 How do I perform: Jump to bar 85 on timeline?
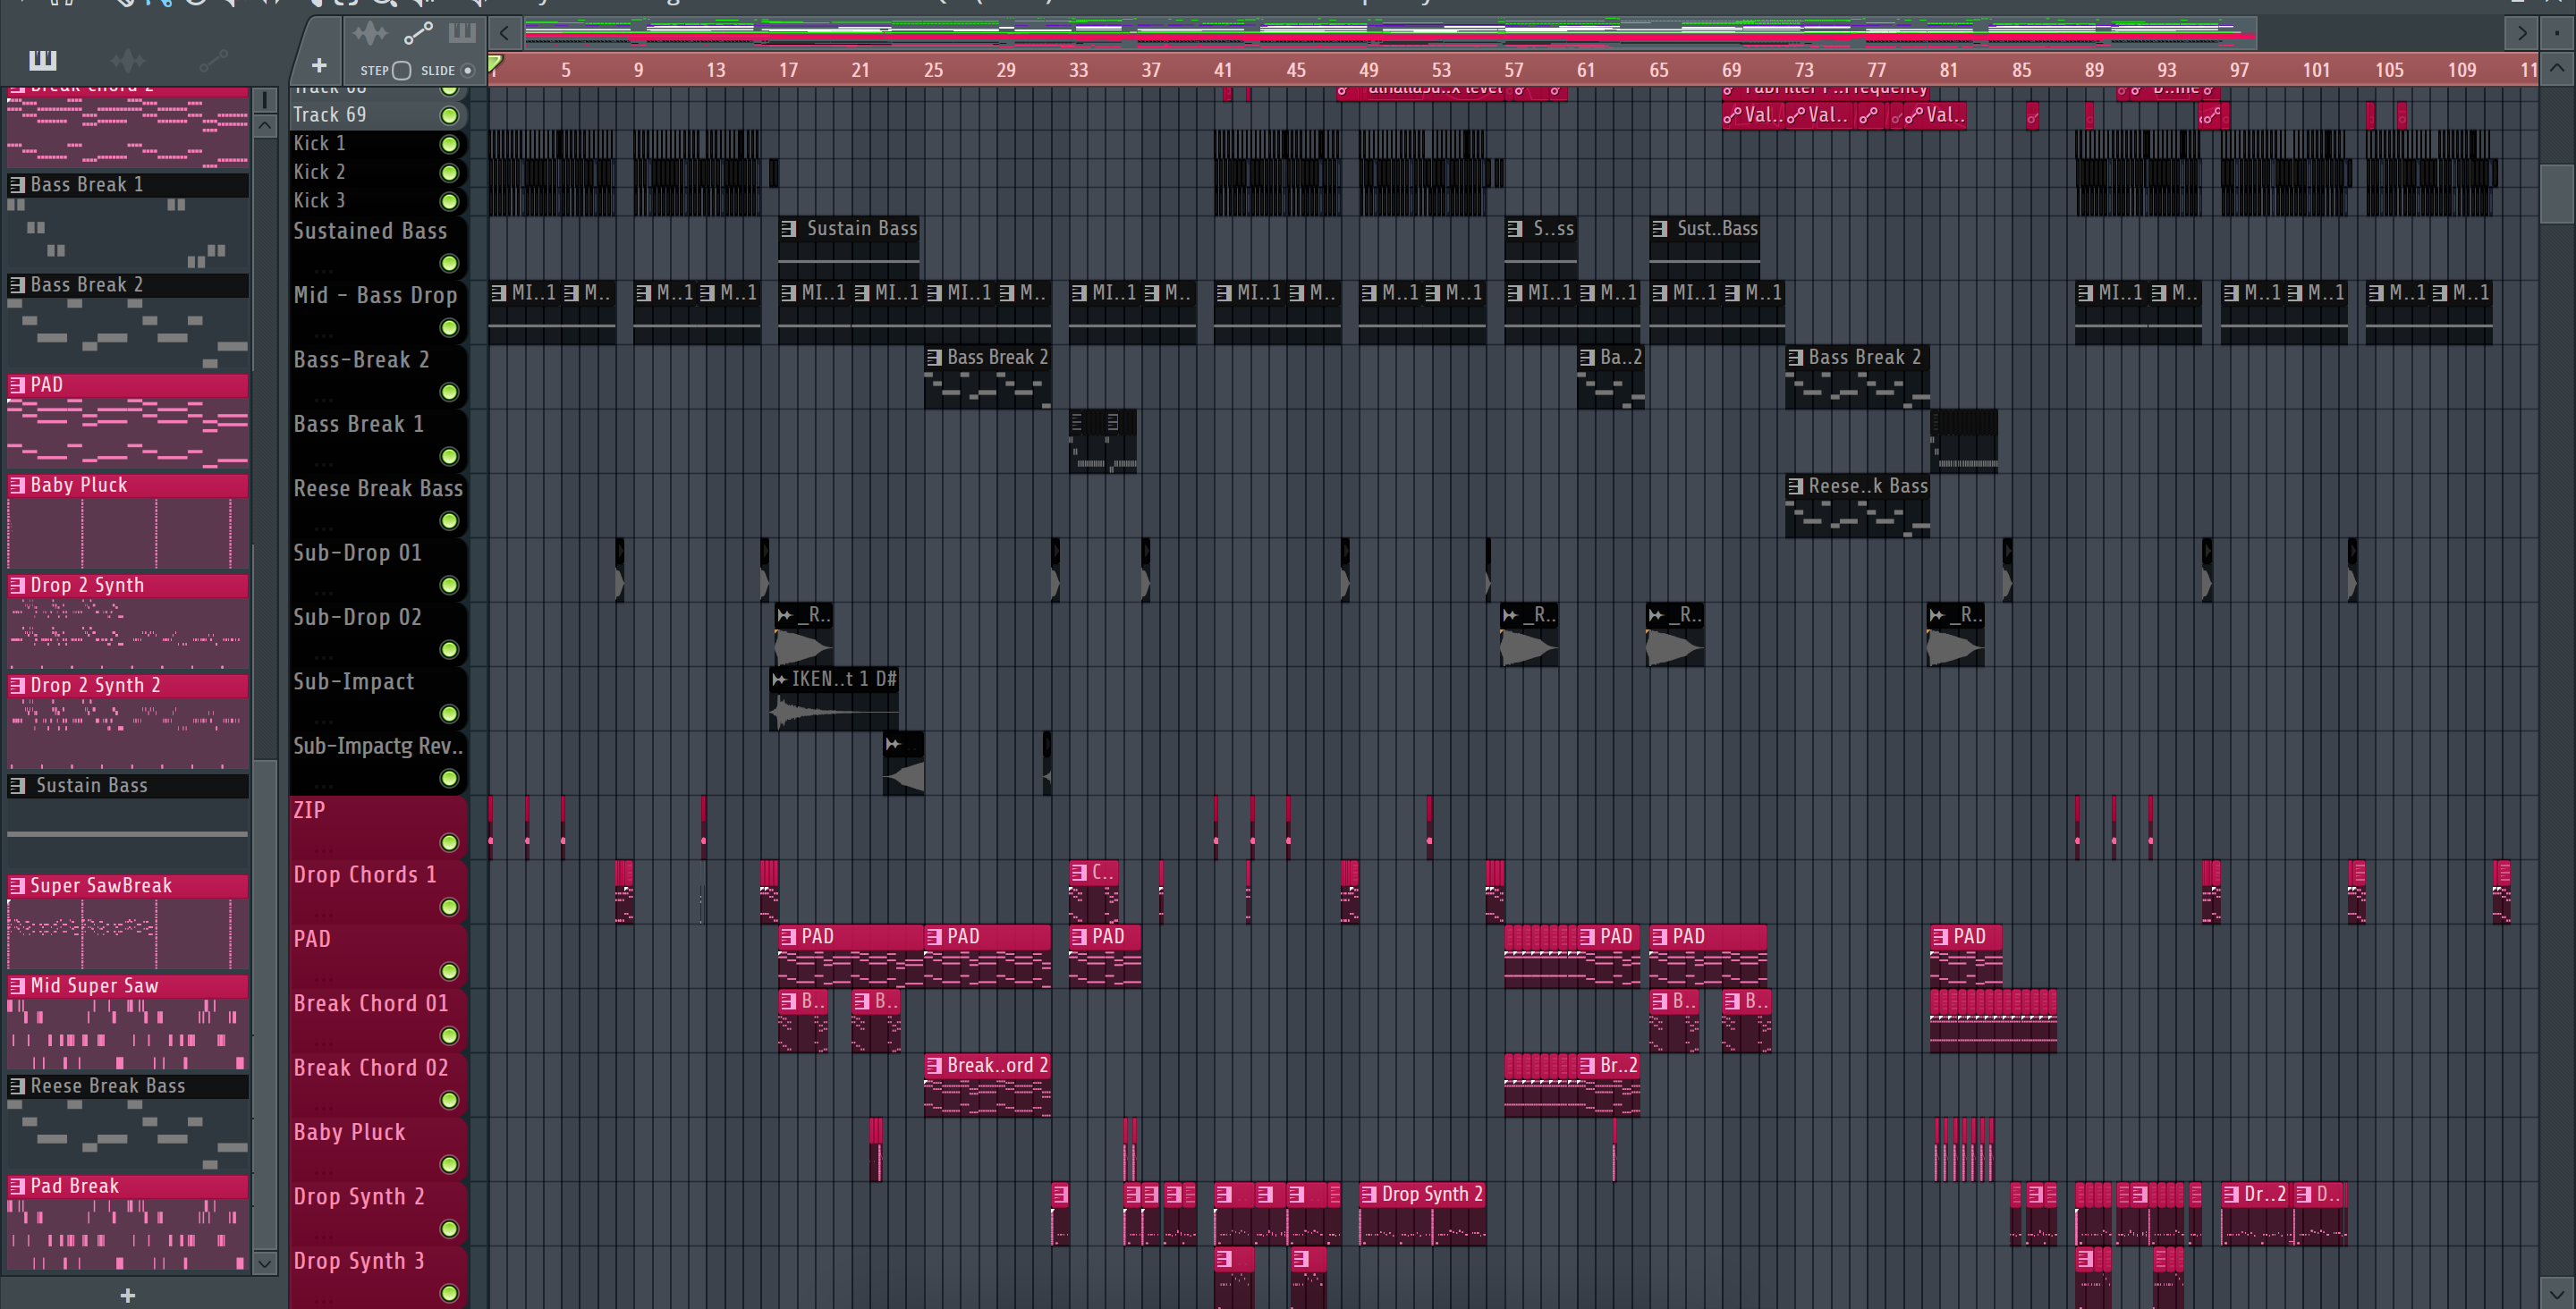pos(2021,70)
